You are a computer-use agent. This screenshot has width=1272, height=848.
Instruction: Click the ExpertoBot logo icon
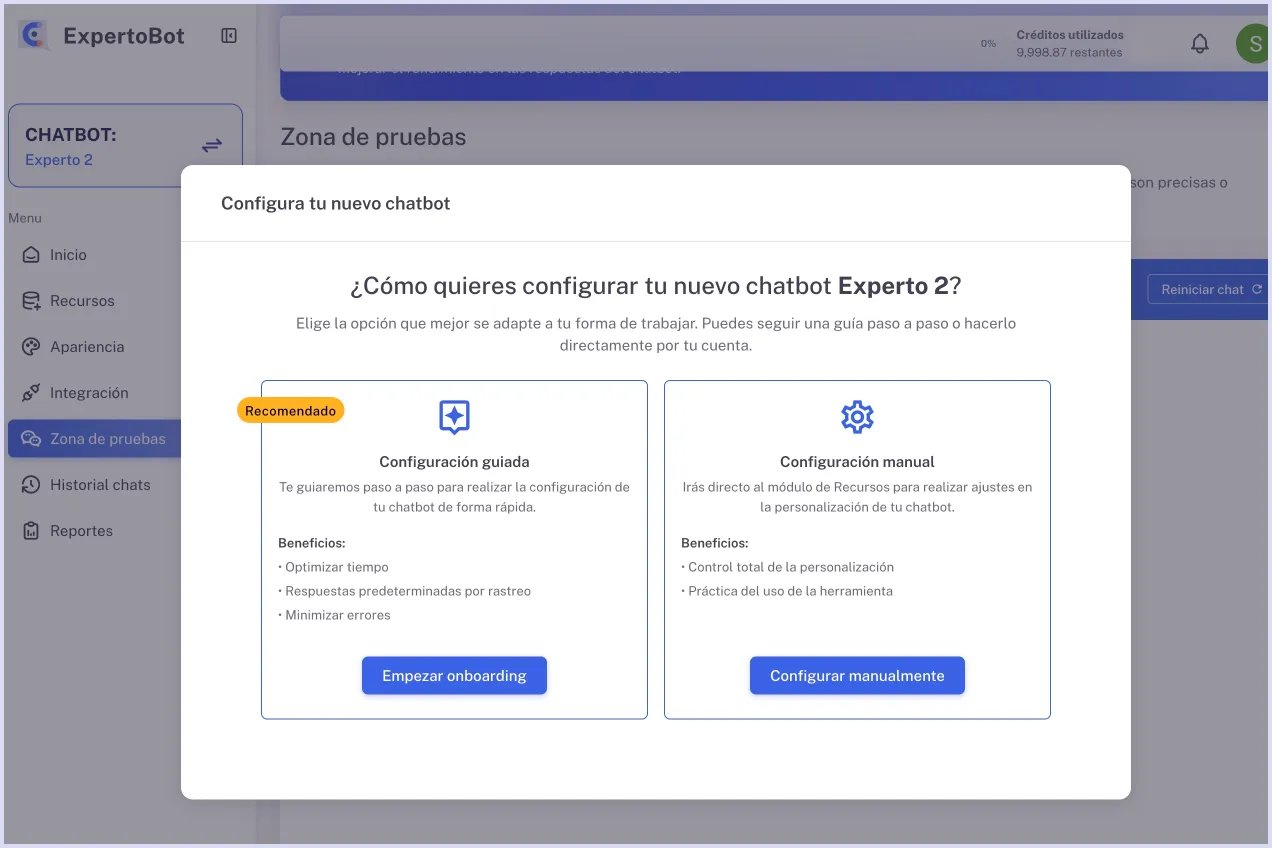pos(33,35)
